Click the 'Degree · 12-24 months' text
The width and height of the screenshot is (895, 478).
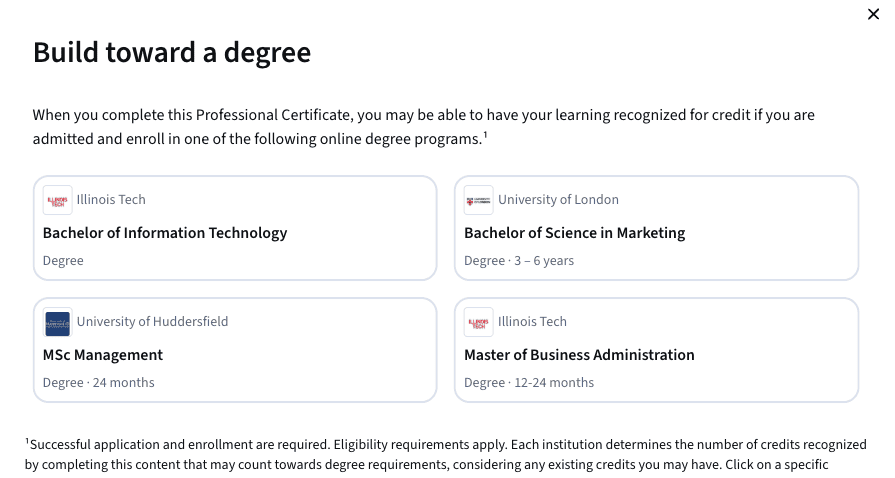529,383
